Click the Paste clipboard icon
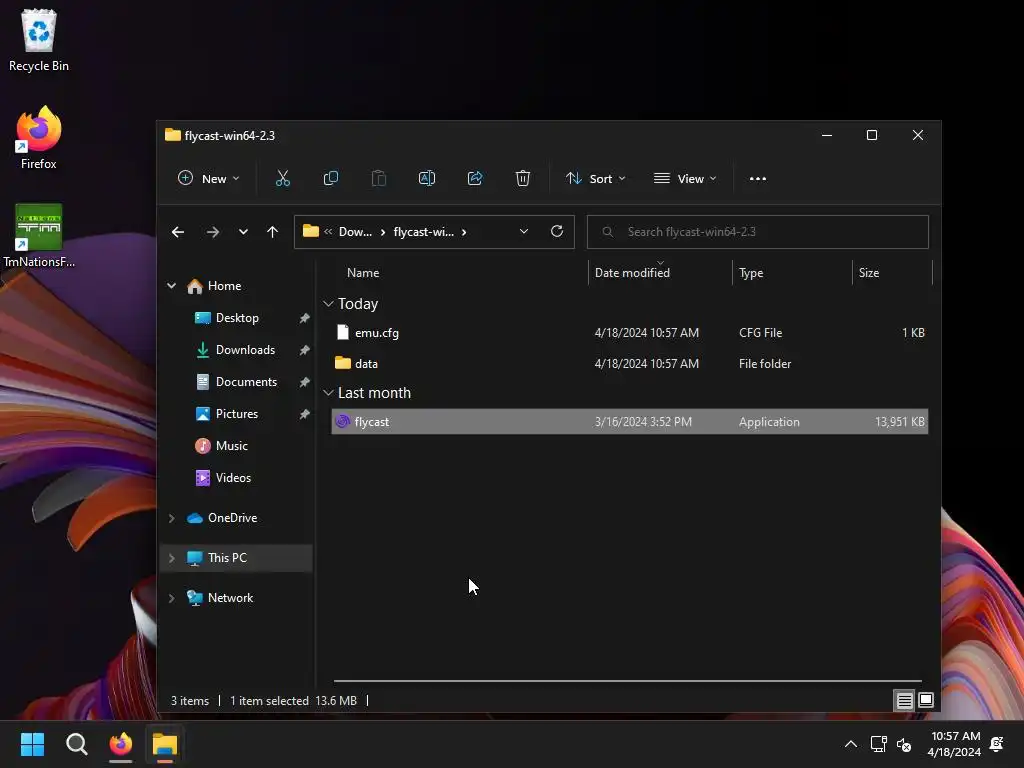Screen dimensions: 1024x768 [x=379, y=178]
